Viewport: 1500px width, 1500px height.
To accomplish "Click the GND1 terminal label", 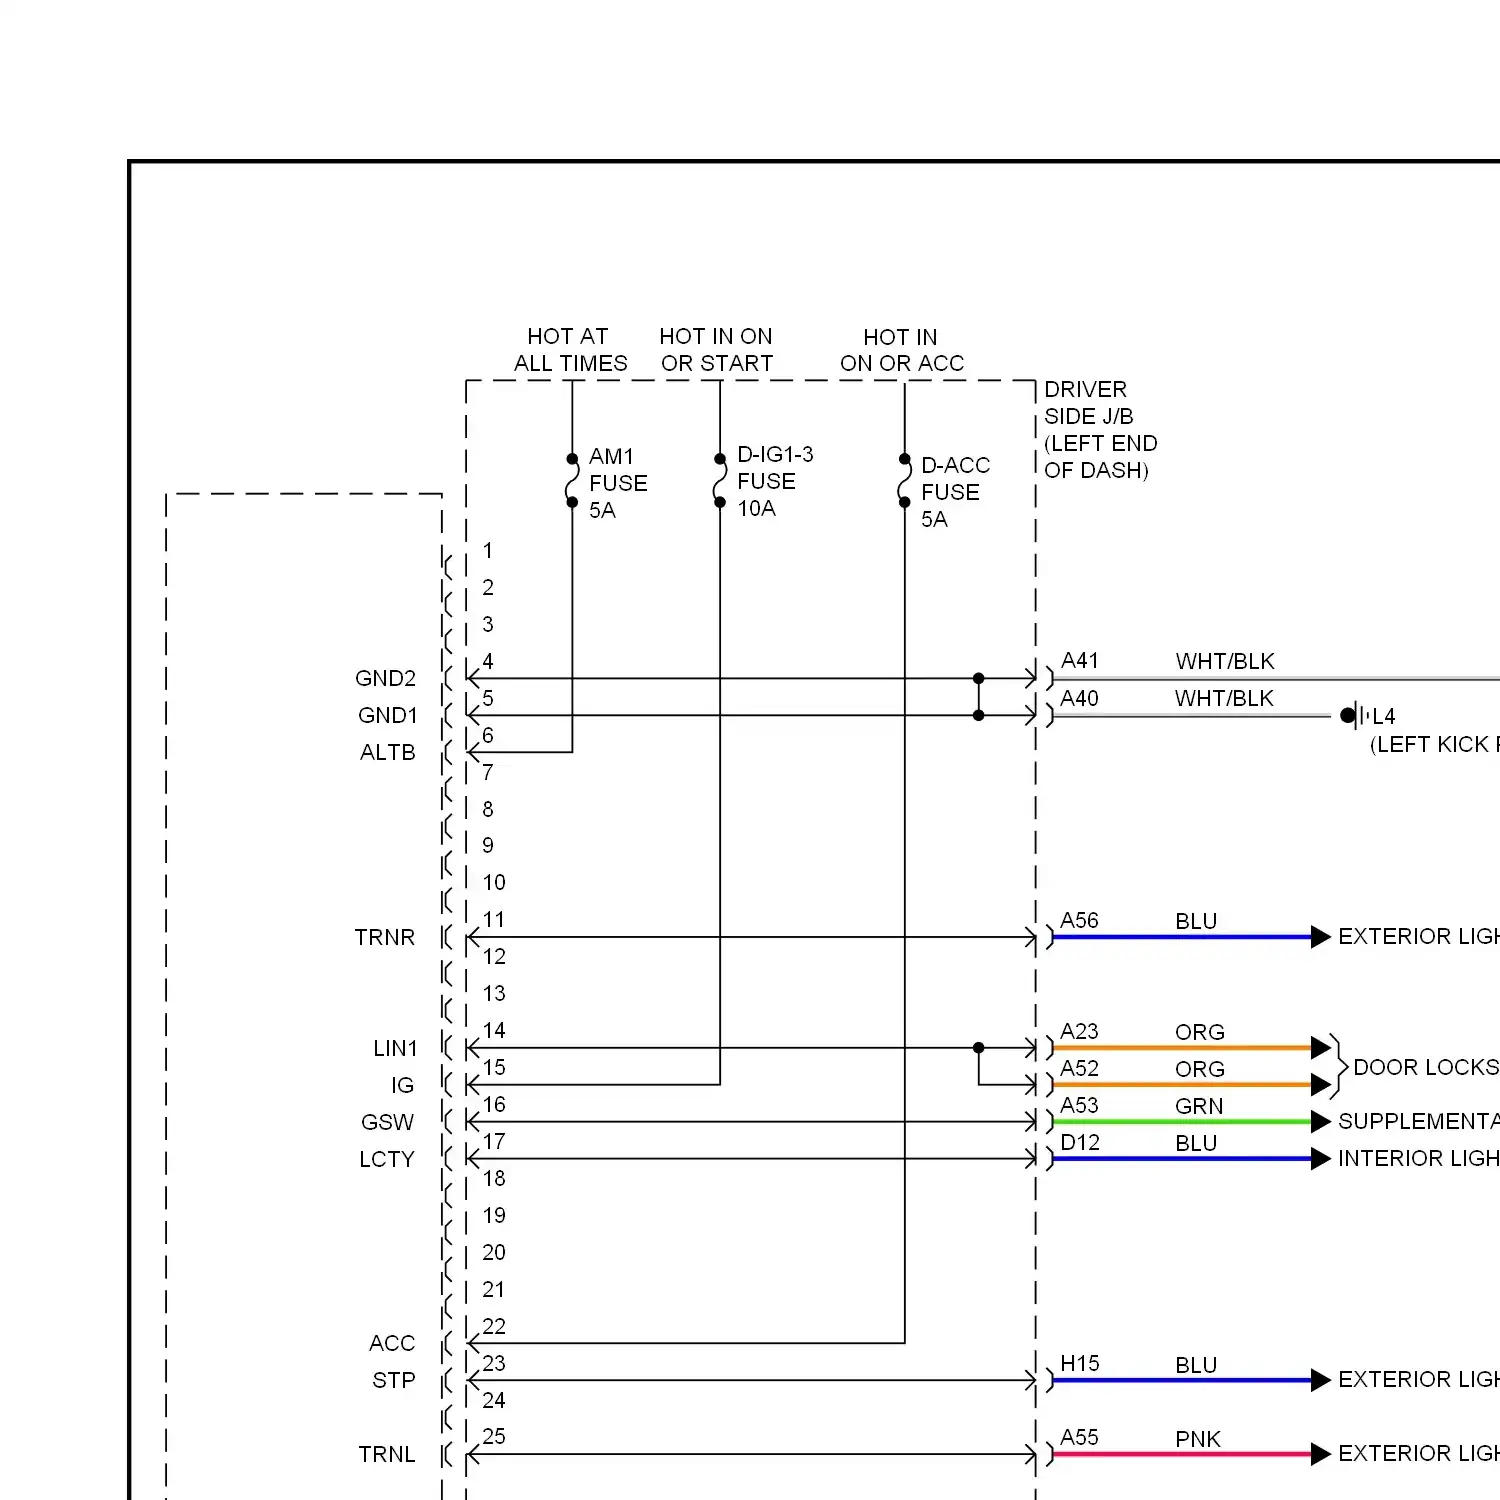I will 387,716.
